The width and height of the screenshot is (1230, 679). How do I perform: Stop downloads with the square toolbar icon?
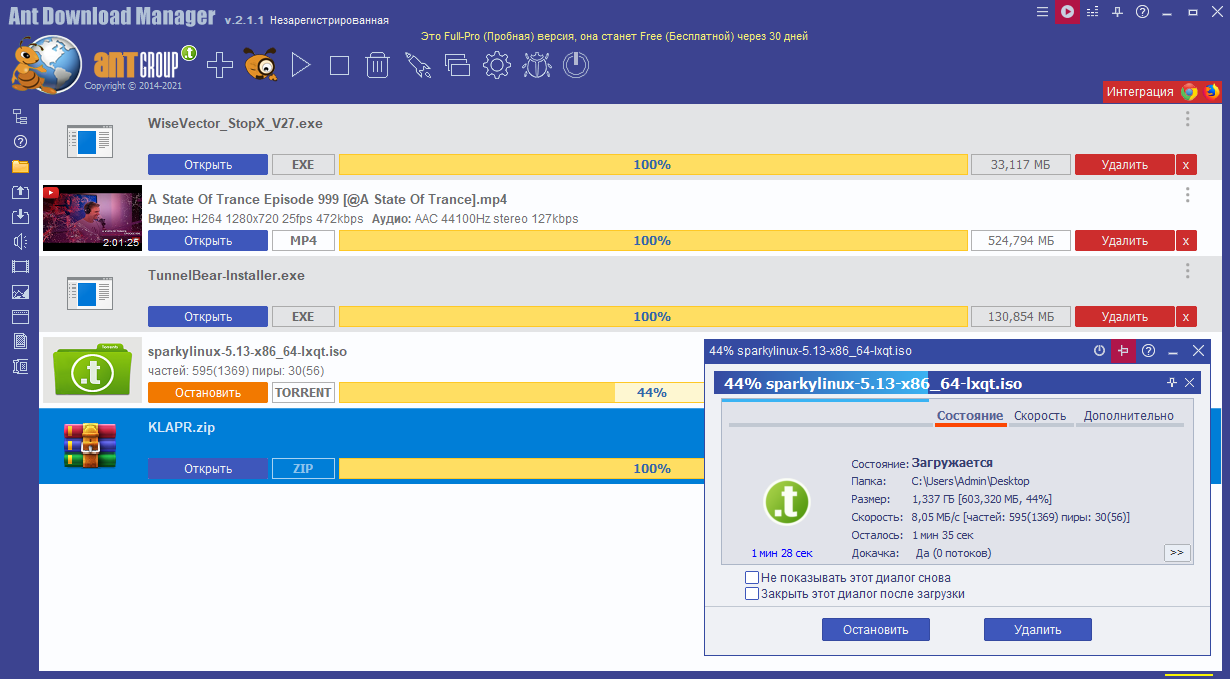(x=339, y=65)
